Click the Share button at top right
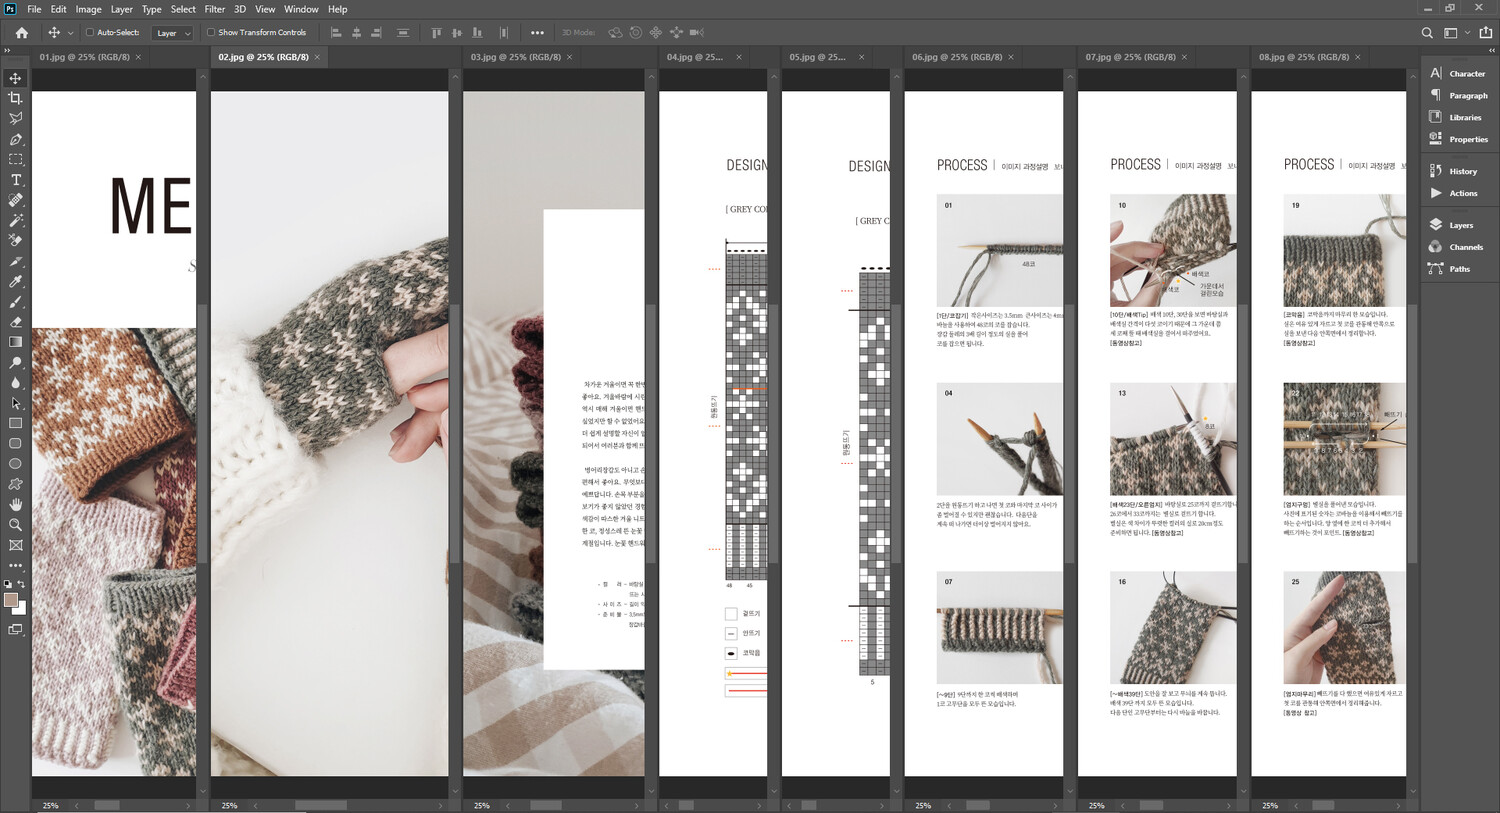This screenshot has height=813, width=1500. [x=1485, y=33]
